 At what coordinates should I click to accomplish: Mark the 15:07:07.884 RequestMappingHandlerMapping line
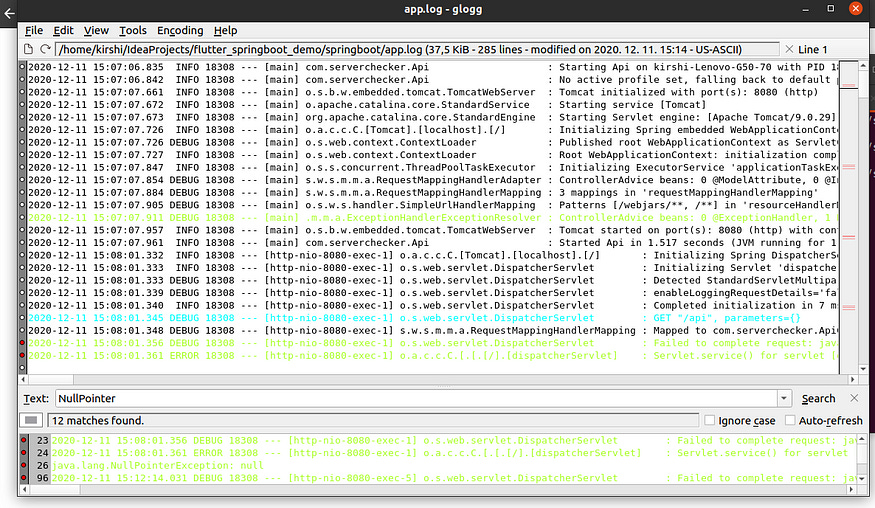pyautogui.click(x=22, y=193)
